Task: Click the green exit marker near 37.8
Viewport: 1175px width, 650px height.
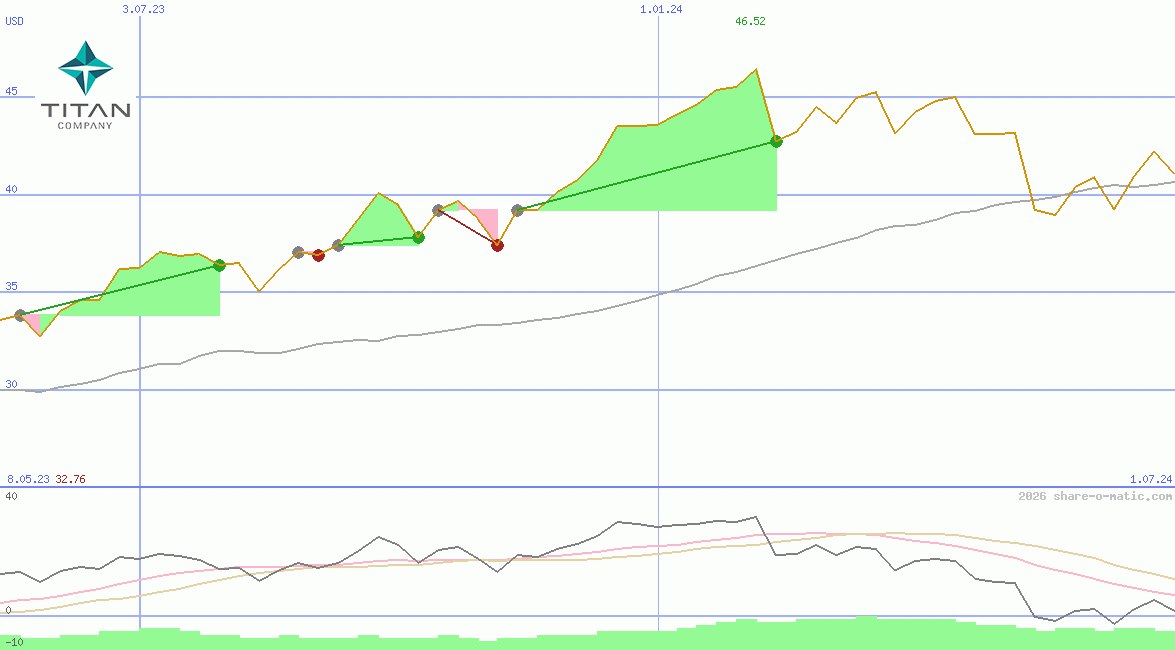Action: pyautogui.click(x=419, y=238)
